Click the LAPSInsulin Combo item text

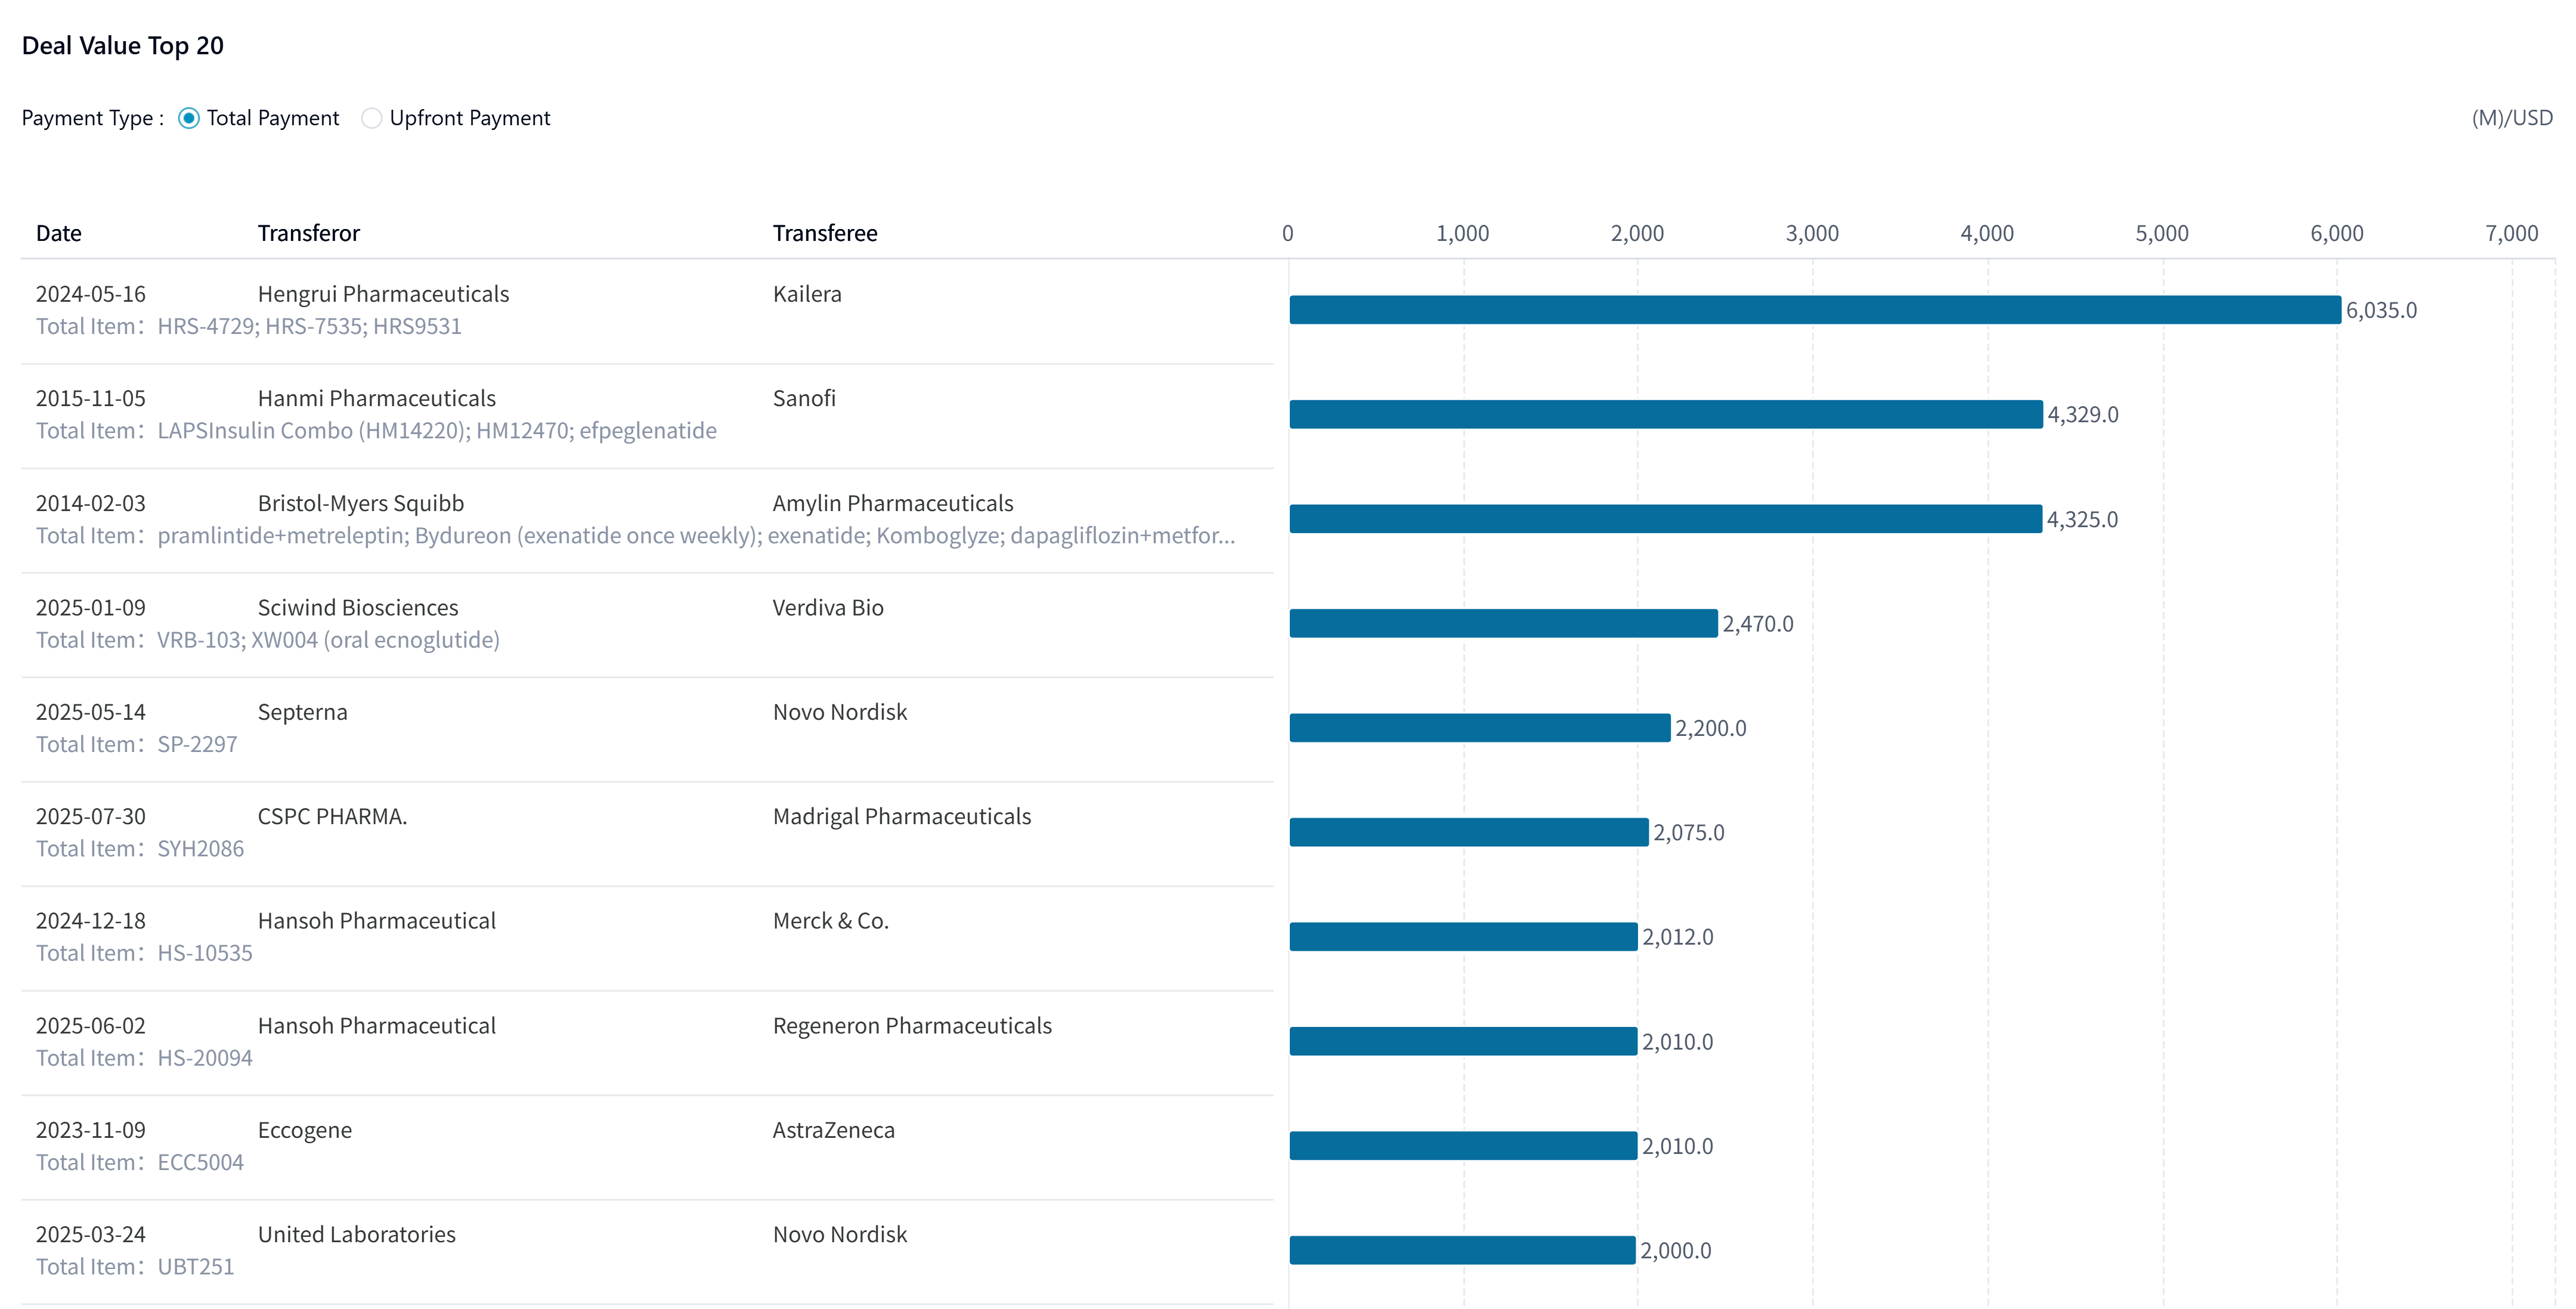click(437, 431)
